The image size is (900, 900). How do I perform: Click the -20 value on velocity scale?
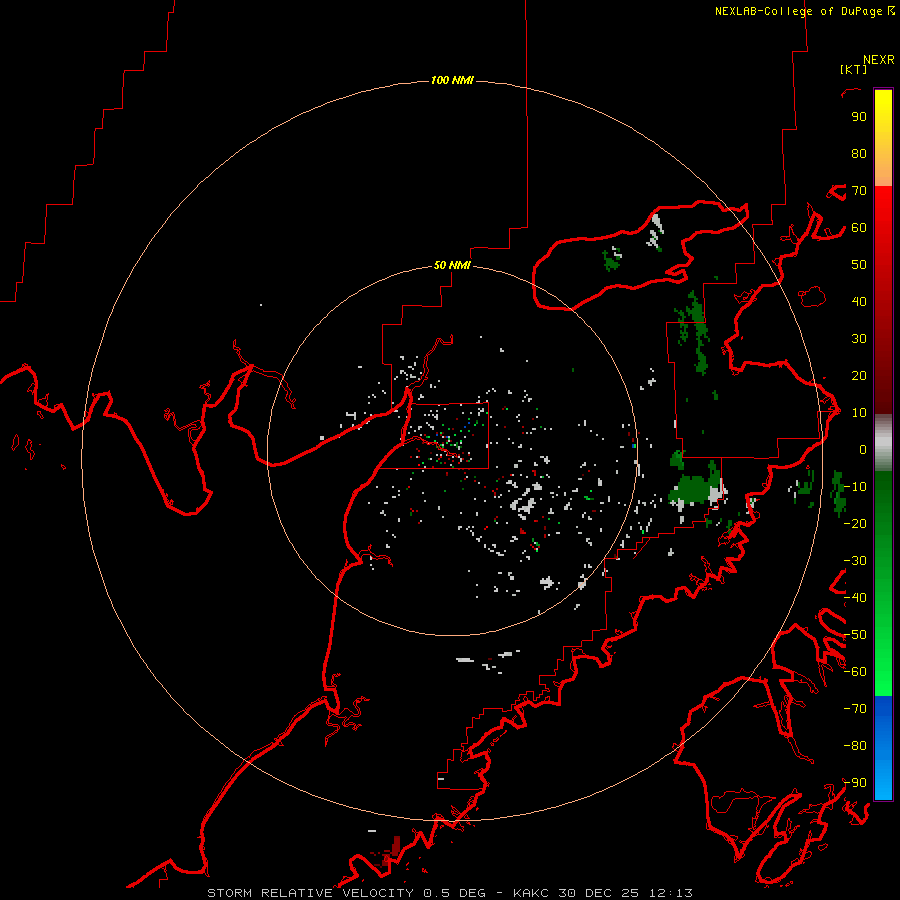(855, 524)
